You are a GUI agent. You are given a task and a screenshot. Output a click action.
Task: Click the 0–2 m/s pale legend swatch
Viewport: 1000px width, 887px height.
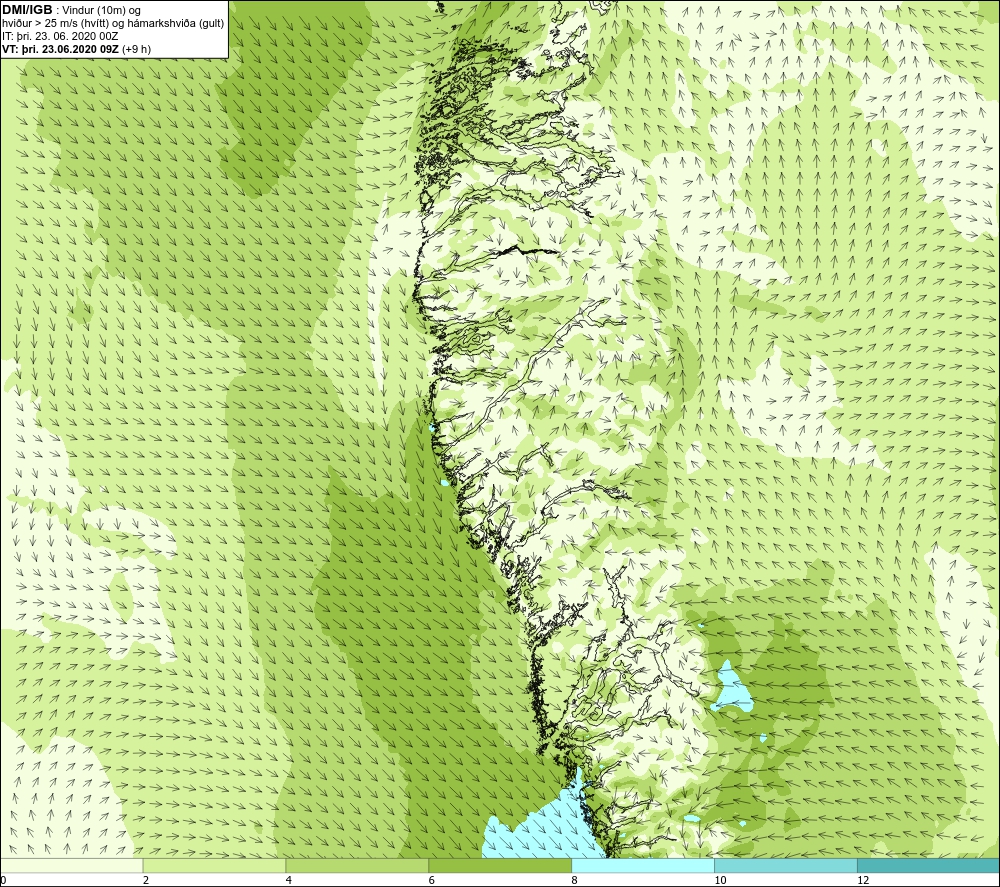71,865
